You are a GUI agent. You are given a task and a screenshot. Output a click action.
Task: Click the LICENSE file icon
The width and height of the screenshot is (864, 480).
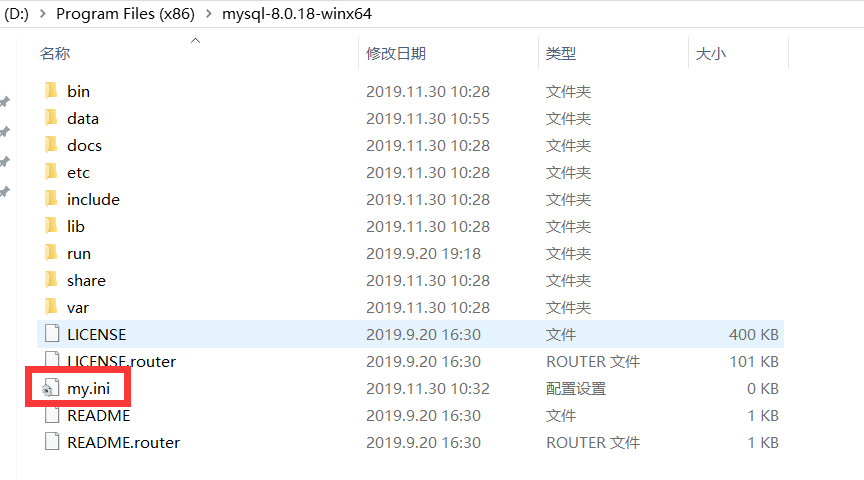pos(52,333)
